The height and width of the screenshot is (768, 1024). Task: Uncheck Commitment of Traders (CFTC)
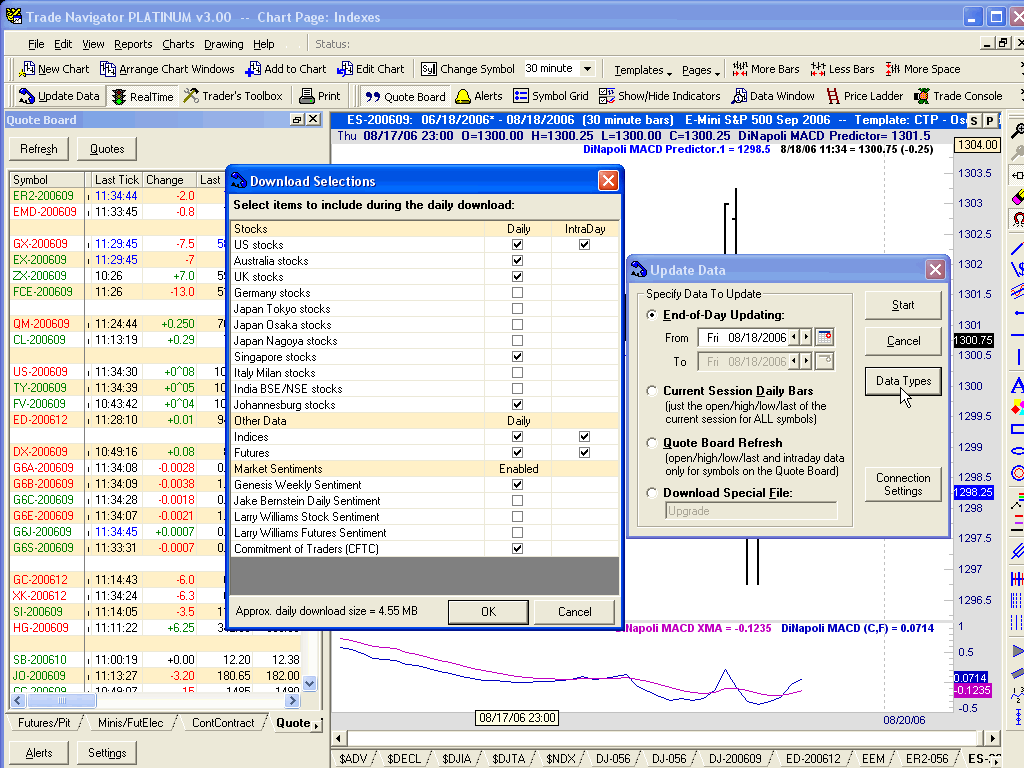(517, 549)
